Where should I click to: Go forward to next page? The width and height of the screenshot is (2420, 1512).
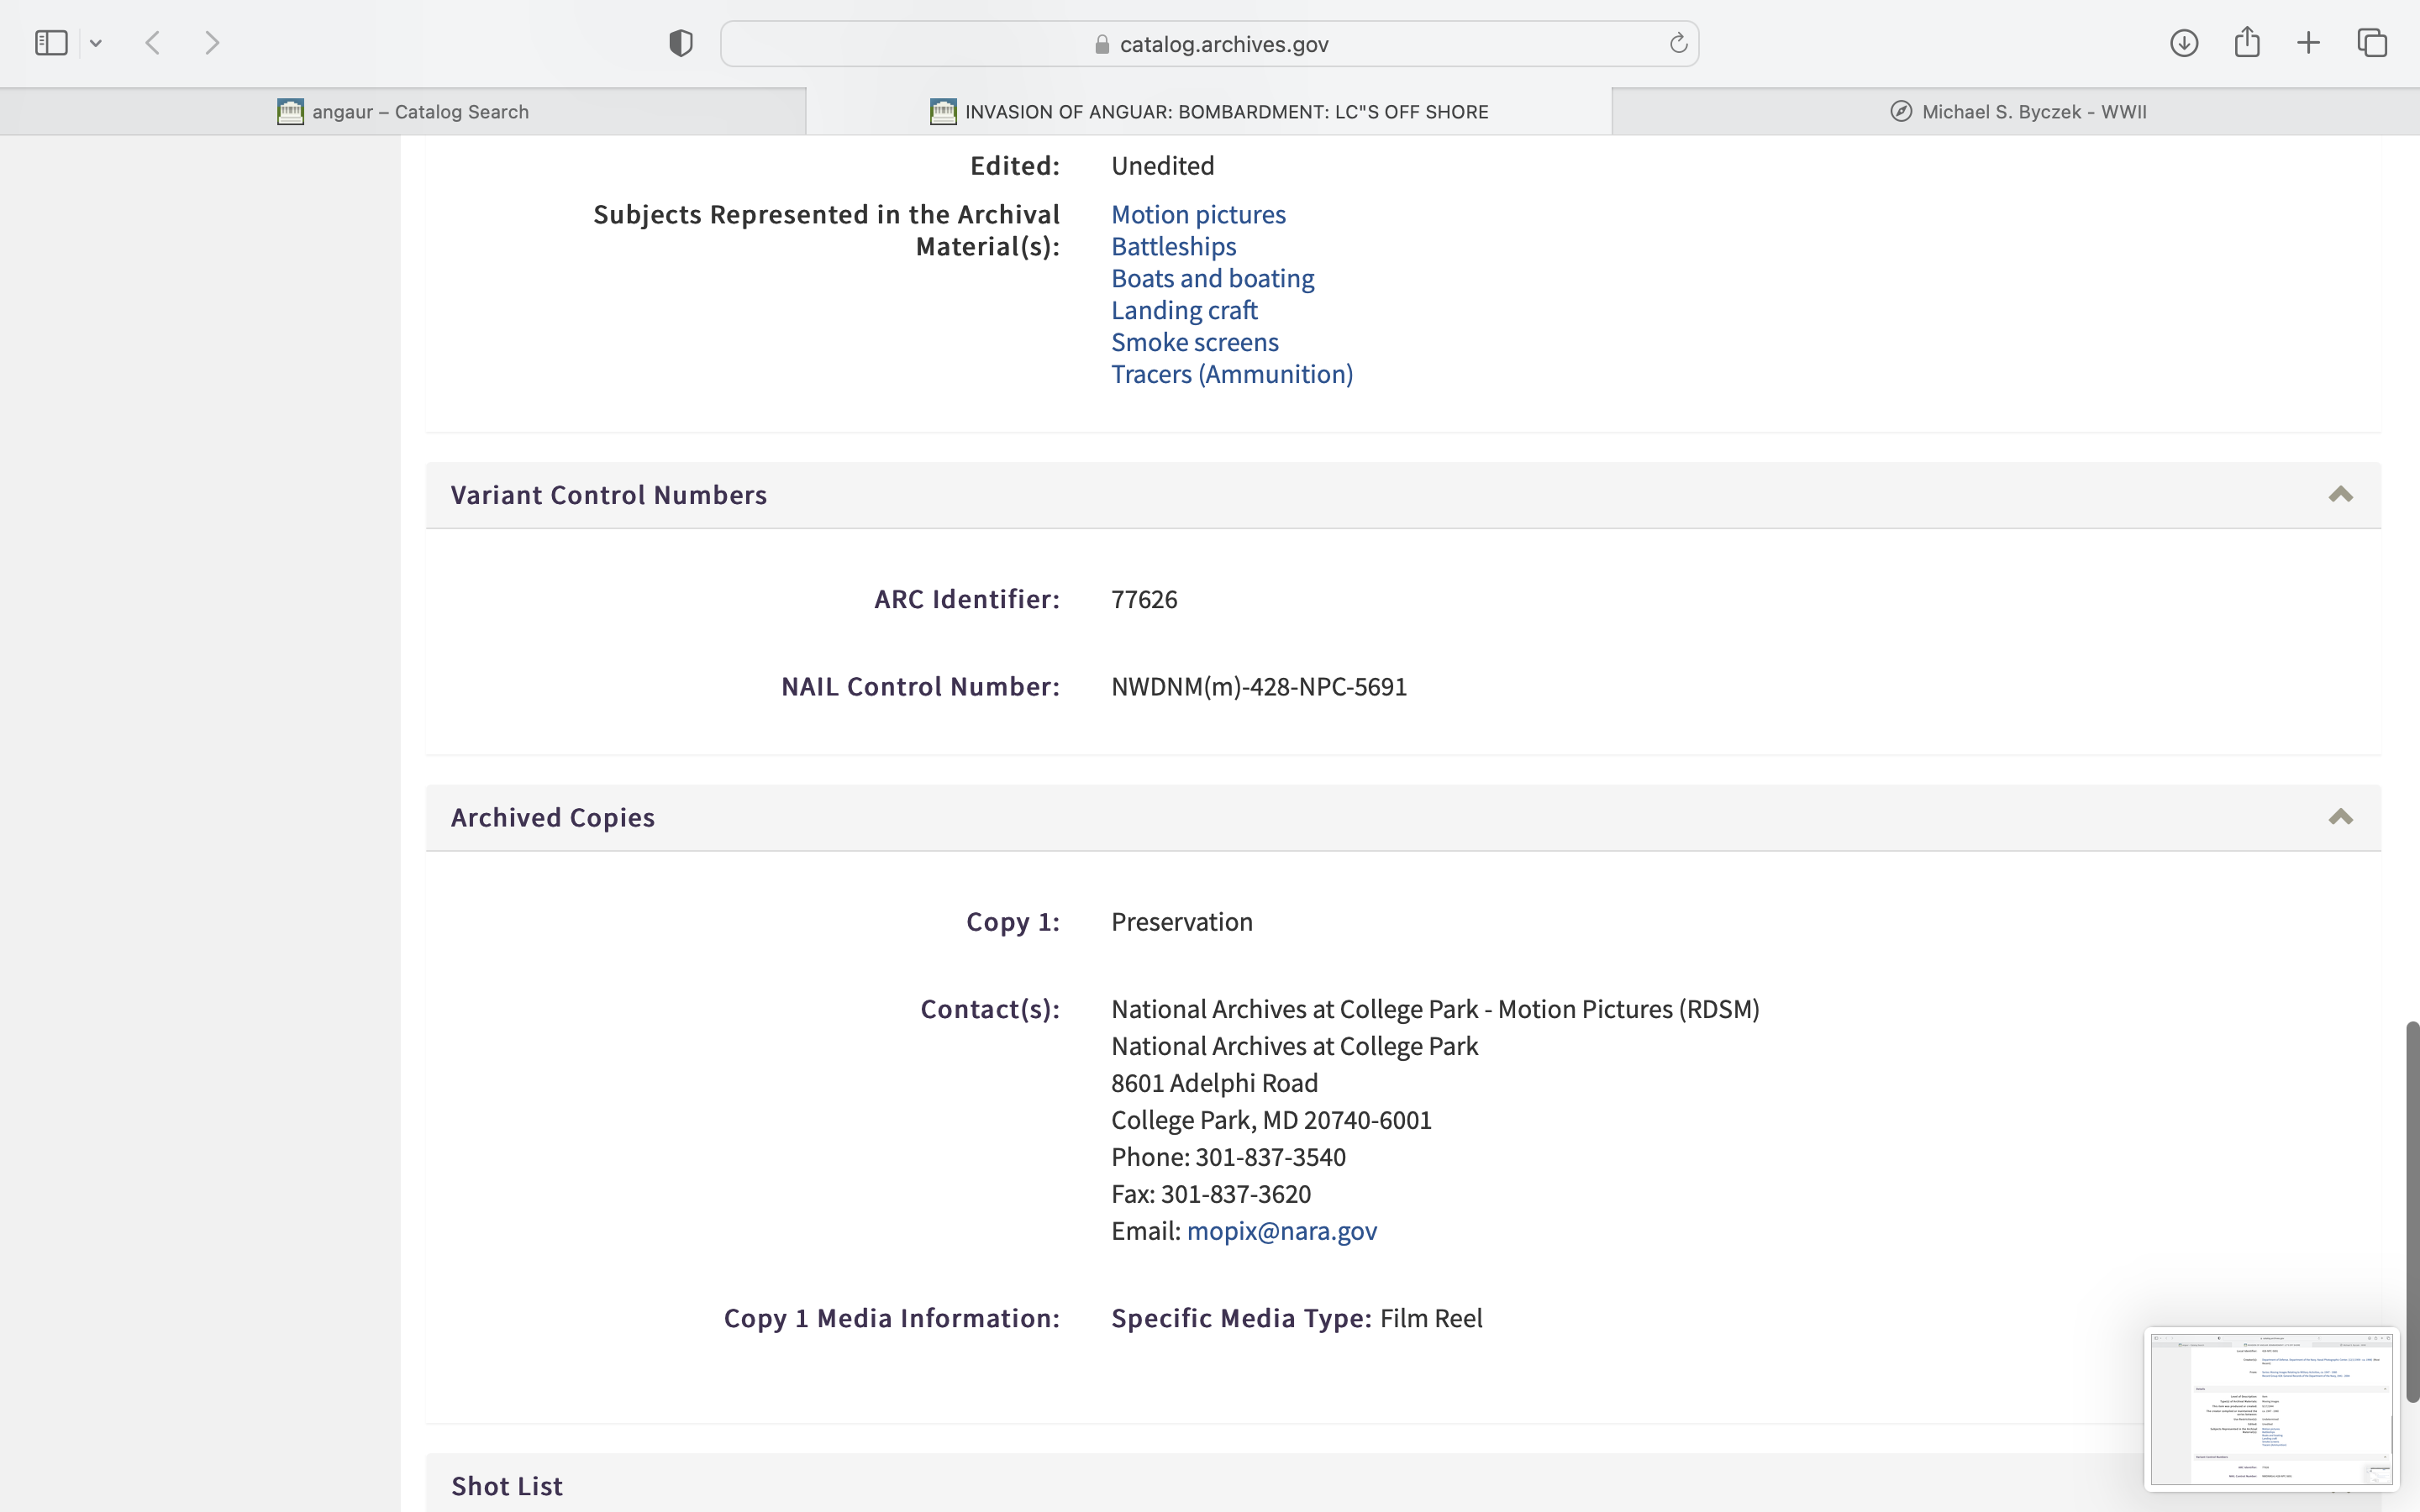(x=212, y=43)
